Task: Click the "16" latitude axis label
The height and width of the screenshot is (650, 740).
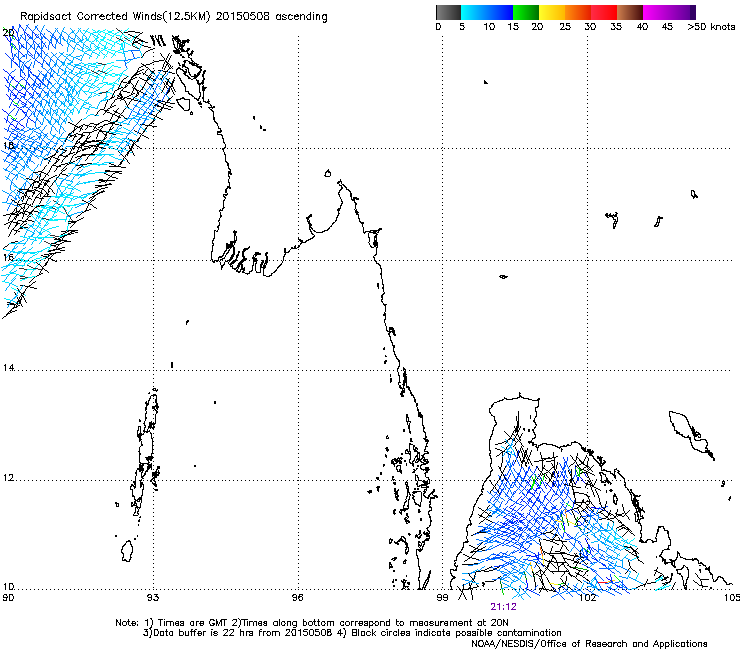Action: point(8,257)
